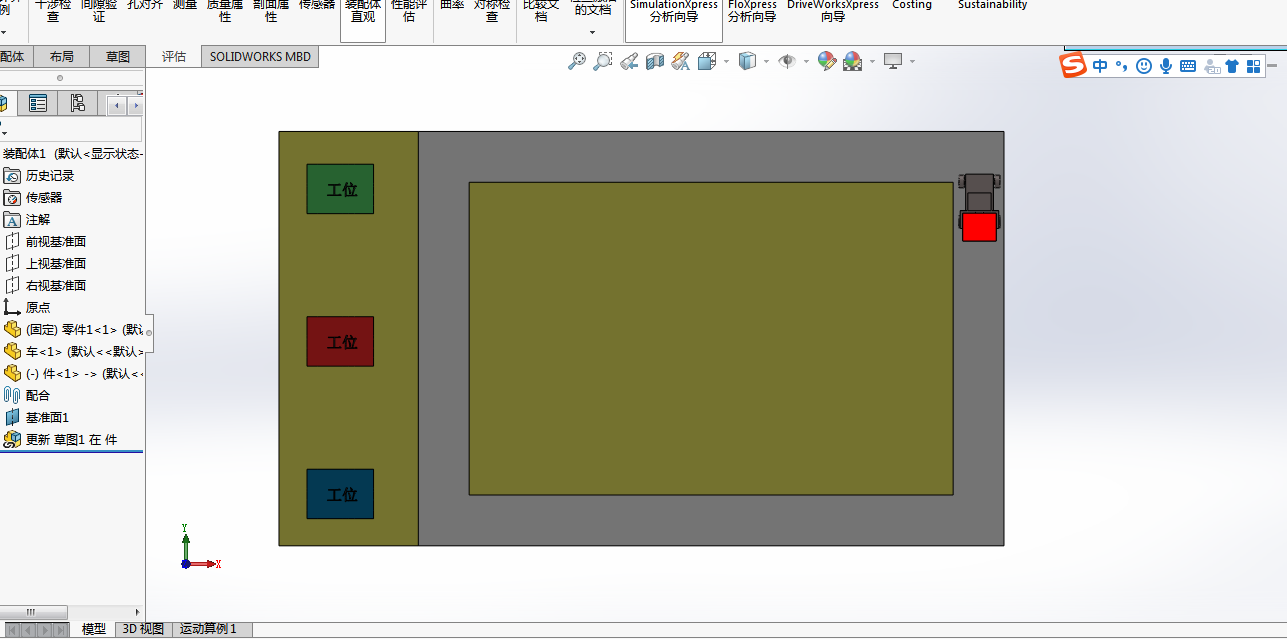Switch to the 草图 tab
The width and height of the screenshot is (1287, 639).
pyautogui.click(x=118, y=57)
